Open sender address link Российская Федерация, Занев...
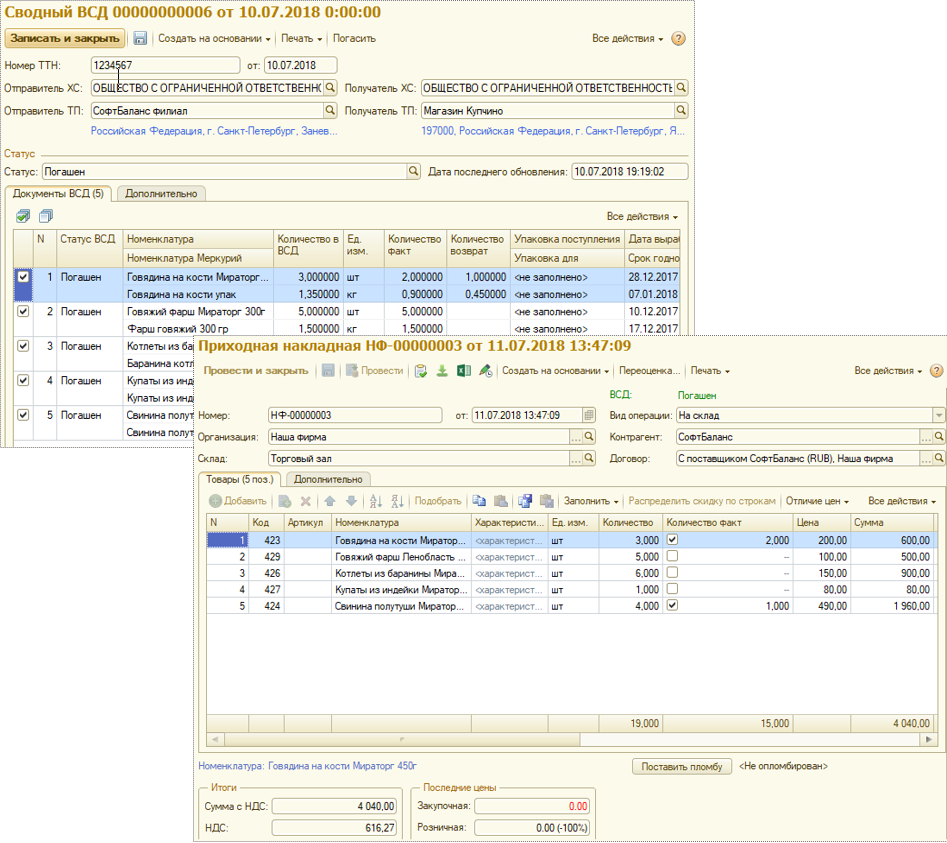The height and width of the screenshot is (843, 947). point(214,131)
